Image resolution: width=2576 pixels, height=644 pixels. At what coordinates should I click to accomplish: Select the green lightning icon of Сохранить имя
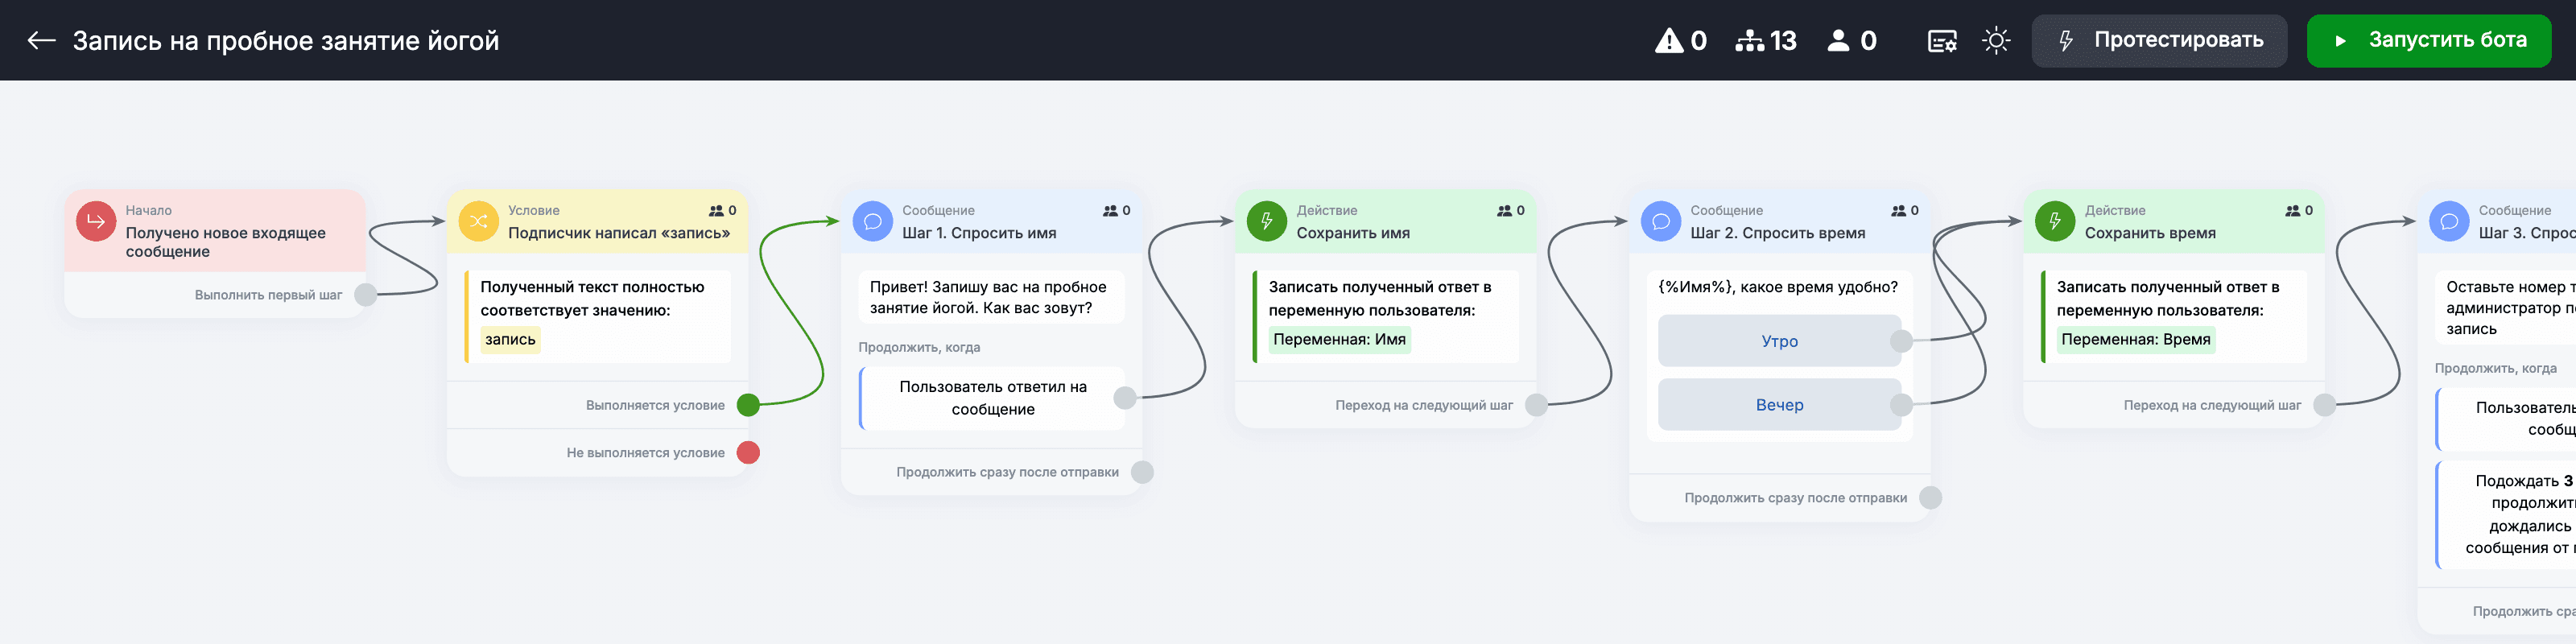(x=1266, y=221)
